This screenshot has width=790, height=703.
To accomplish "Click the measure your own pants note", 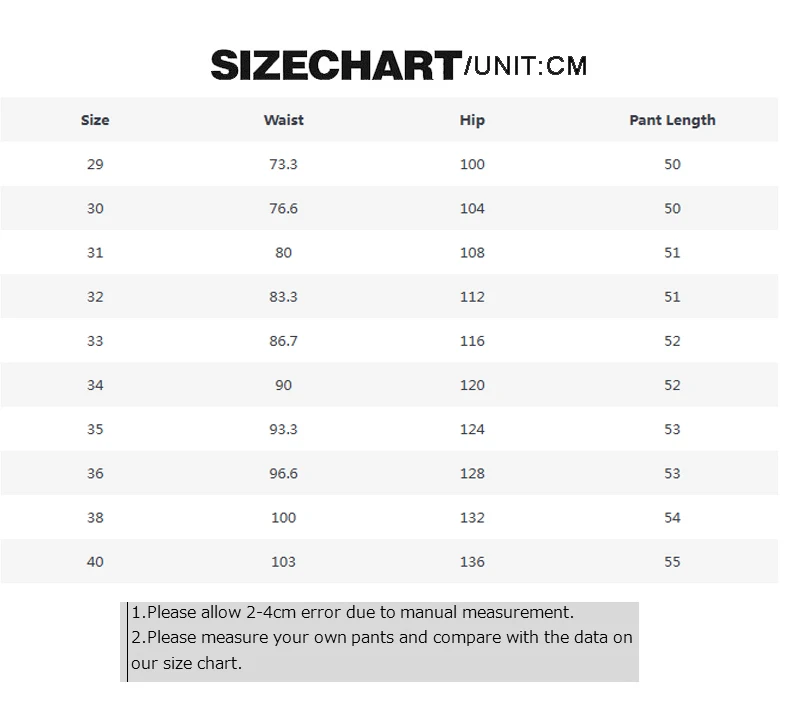I will click(x=381, y=650).
